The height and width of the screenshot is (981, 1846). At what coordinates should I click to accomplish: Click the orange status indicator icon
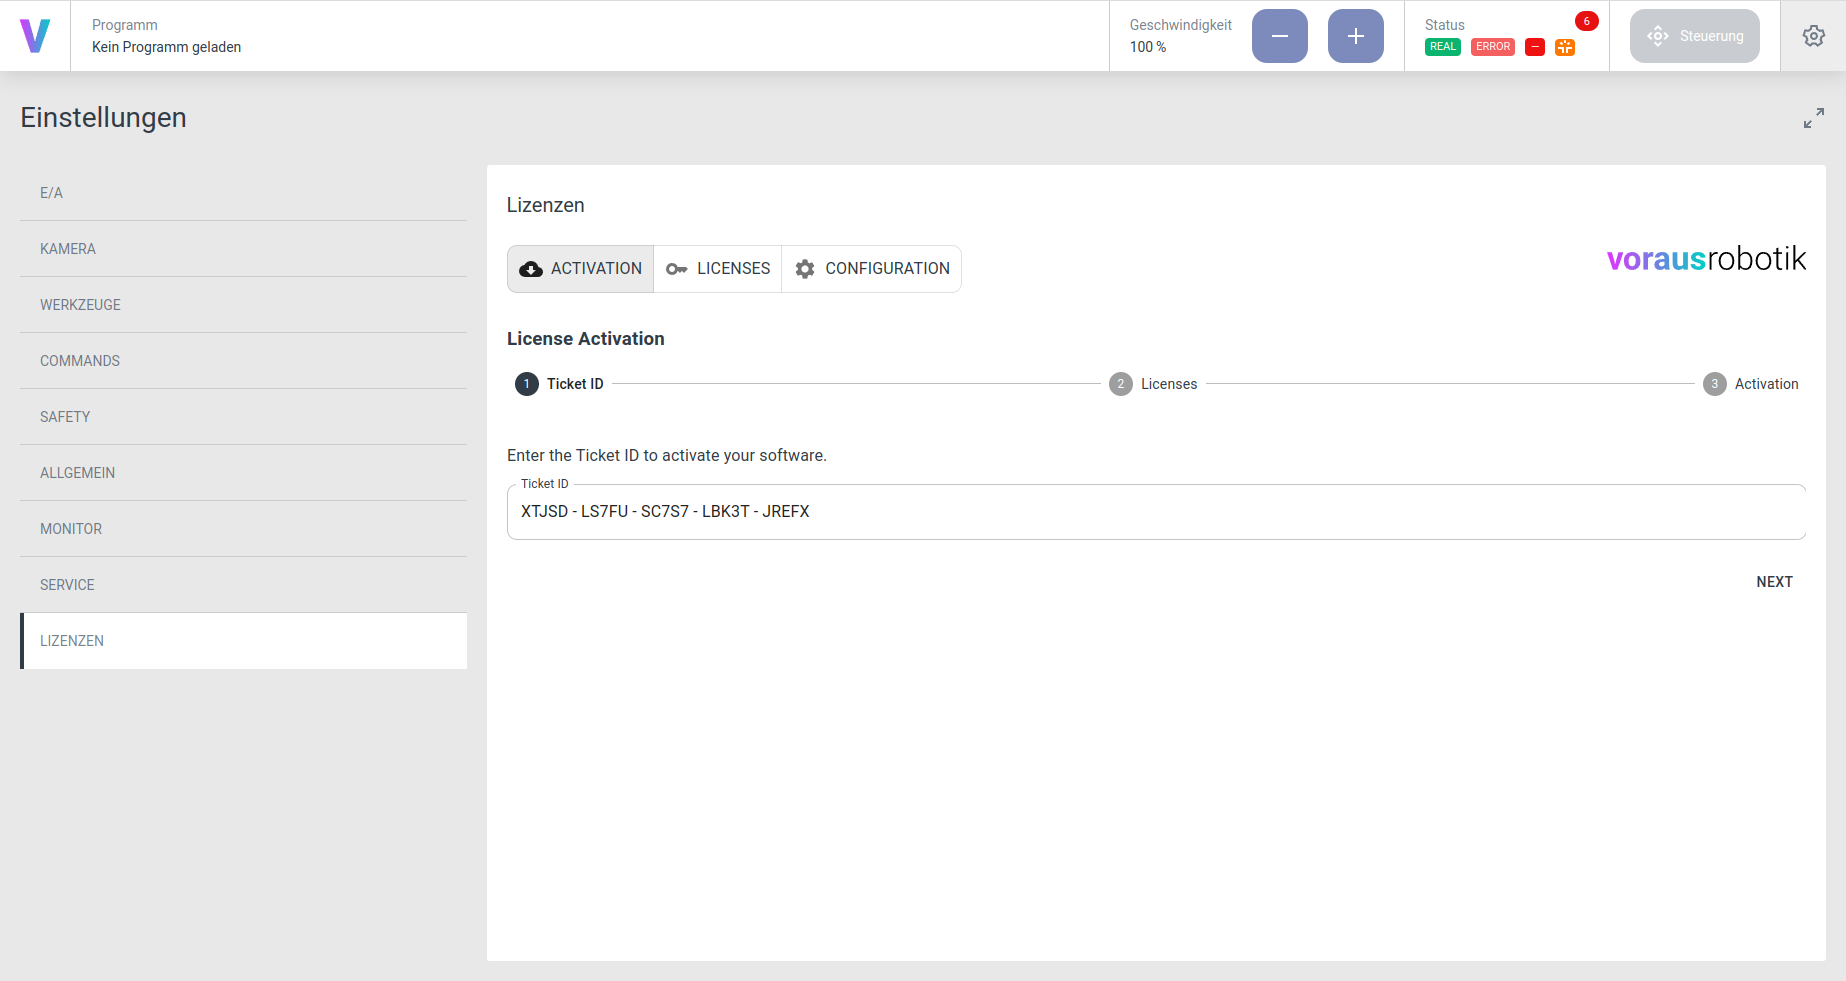[1564, 47]
